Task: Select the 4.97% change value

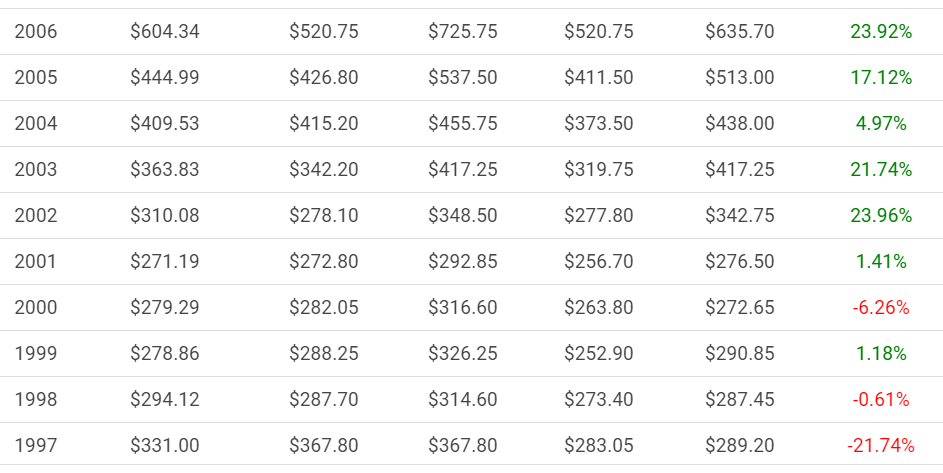Action: [x=881, y=123]
